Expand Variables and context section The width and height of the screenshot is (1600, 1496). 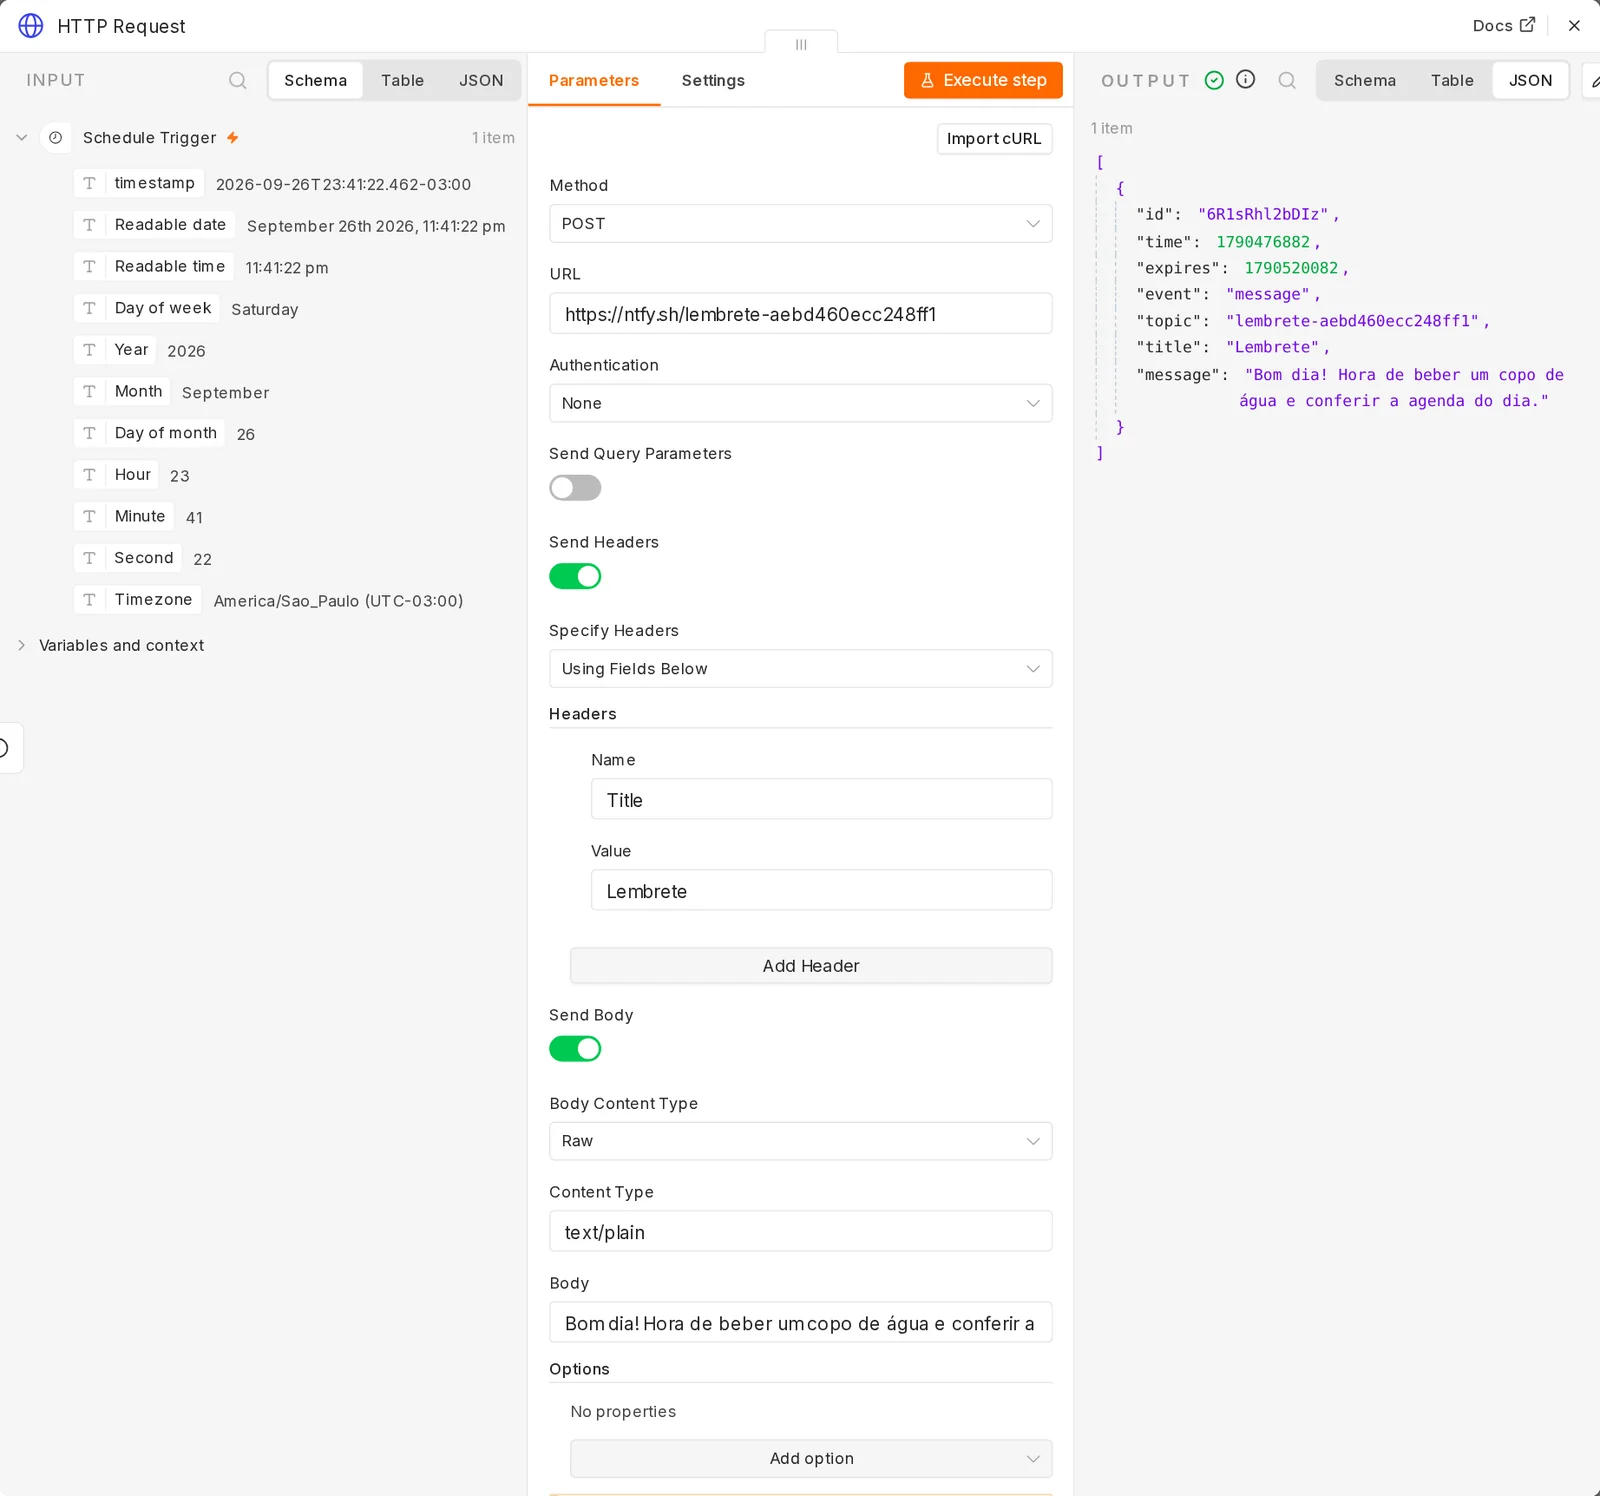click(x=21, y=645)
